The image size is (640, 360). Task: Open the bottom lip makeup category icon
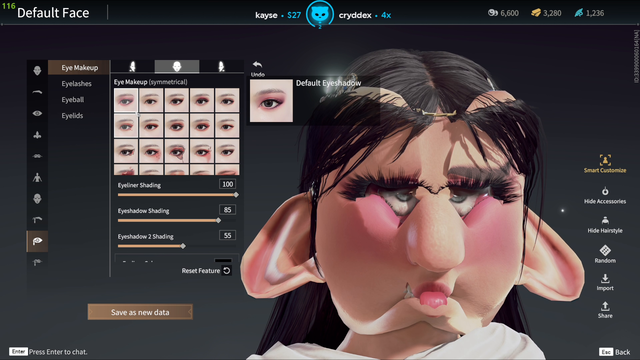pyautogui.click(x=37, y=262)
